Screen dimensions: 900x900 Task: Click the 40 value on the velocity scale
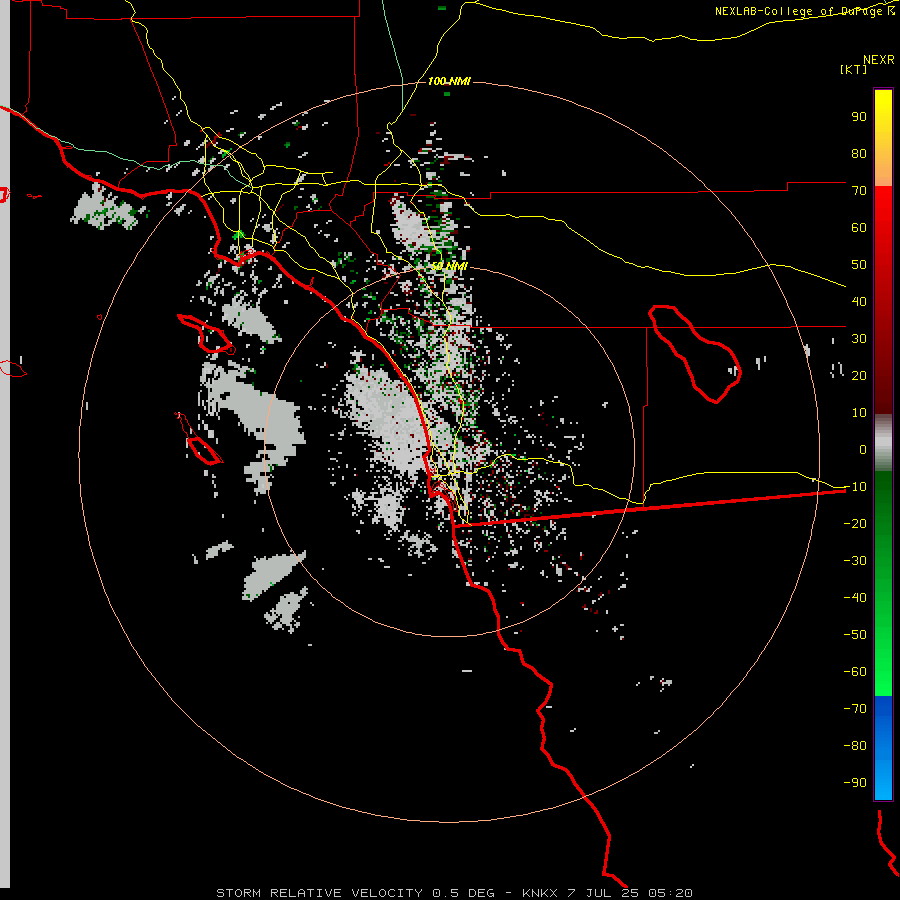tap(859, 301)
